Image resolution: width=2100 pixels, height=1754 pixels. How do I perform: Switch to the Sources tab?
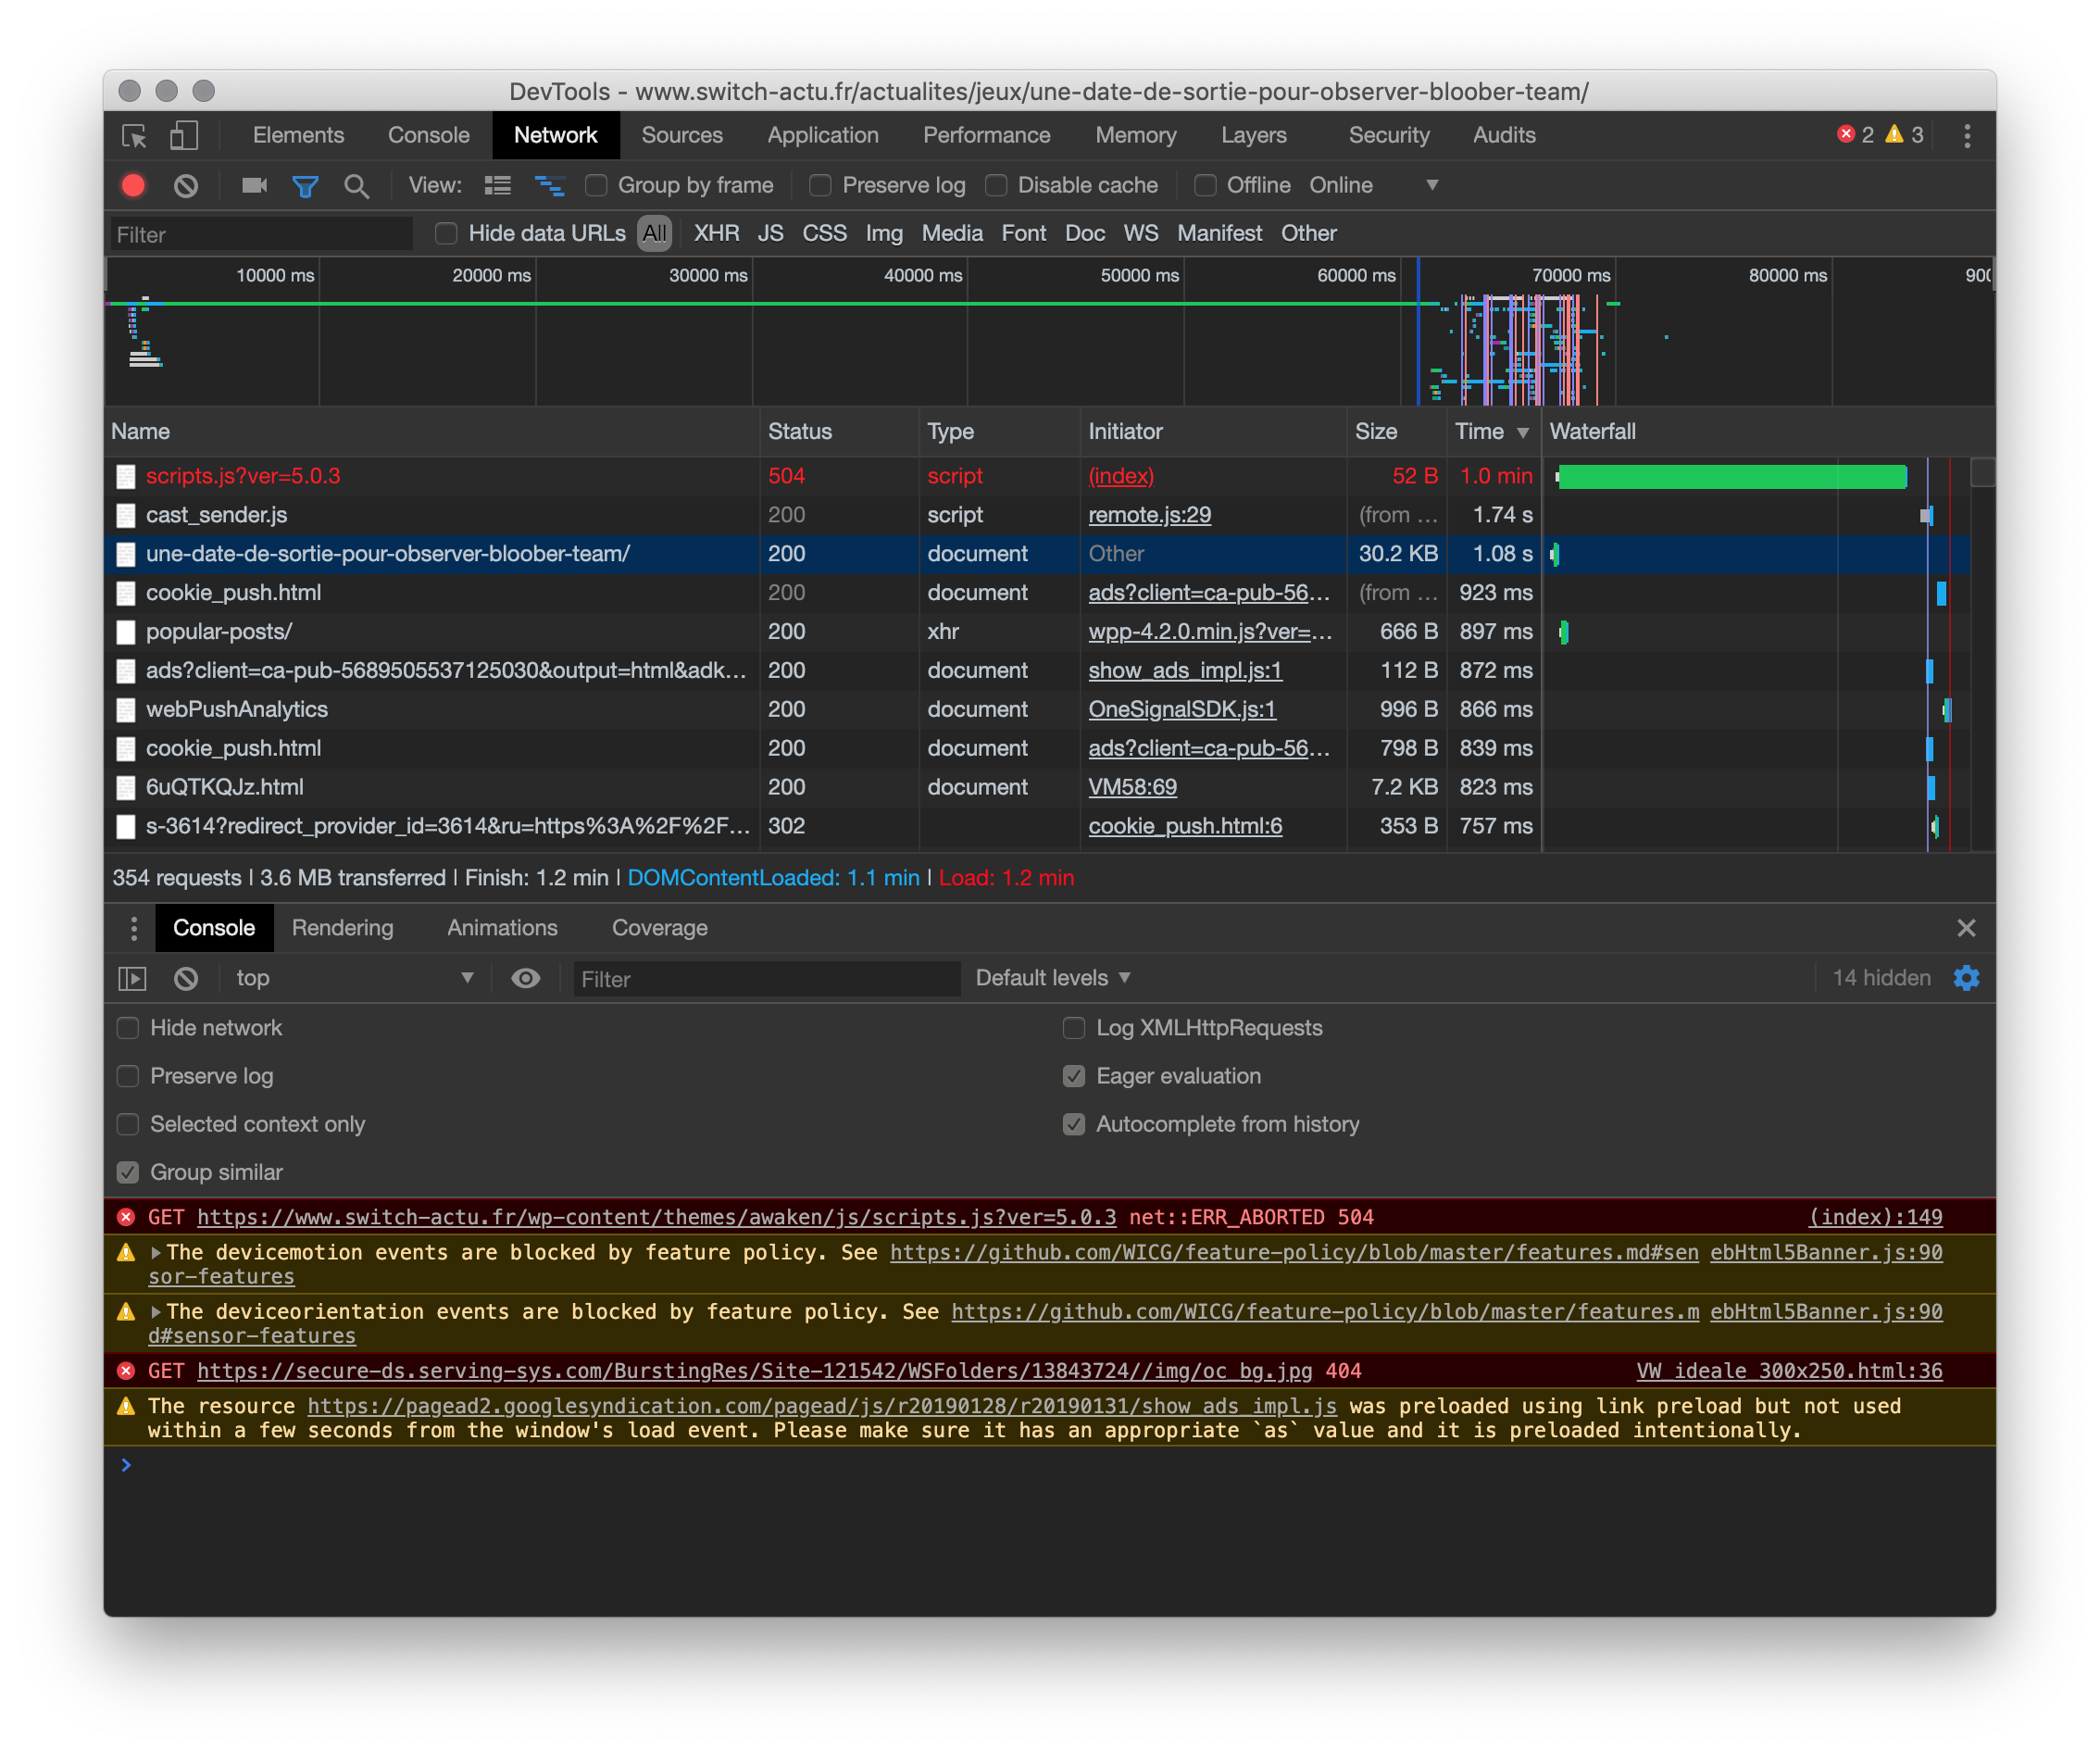point(682,136)
